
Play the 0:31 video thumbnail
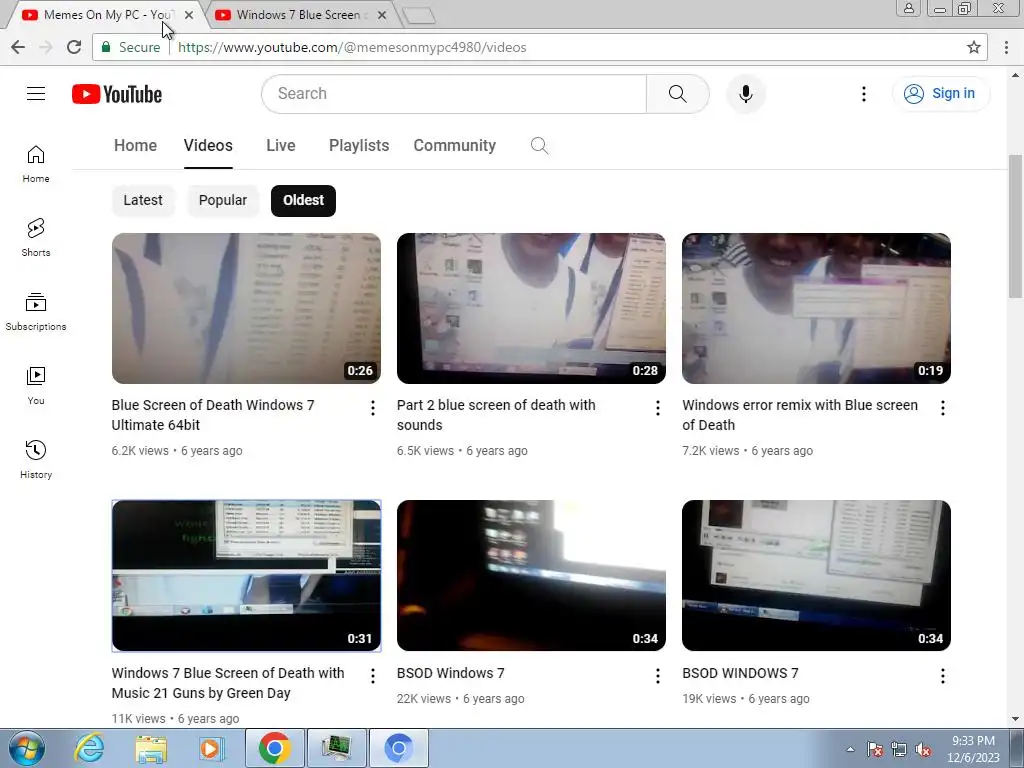point(246,576)
